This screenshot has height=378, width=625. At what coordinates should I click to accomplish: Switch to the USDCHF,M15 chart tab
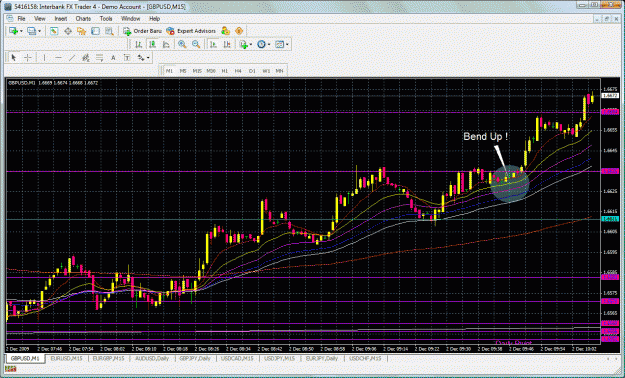(365, 358)
